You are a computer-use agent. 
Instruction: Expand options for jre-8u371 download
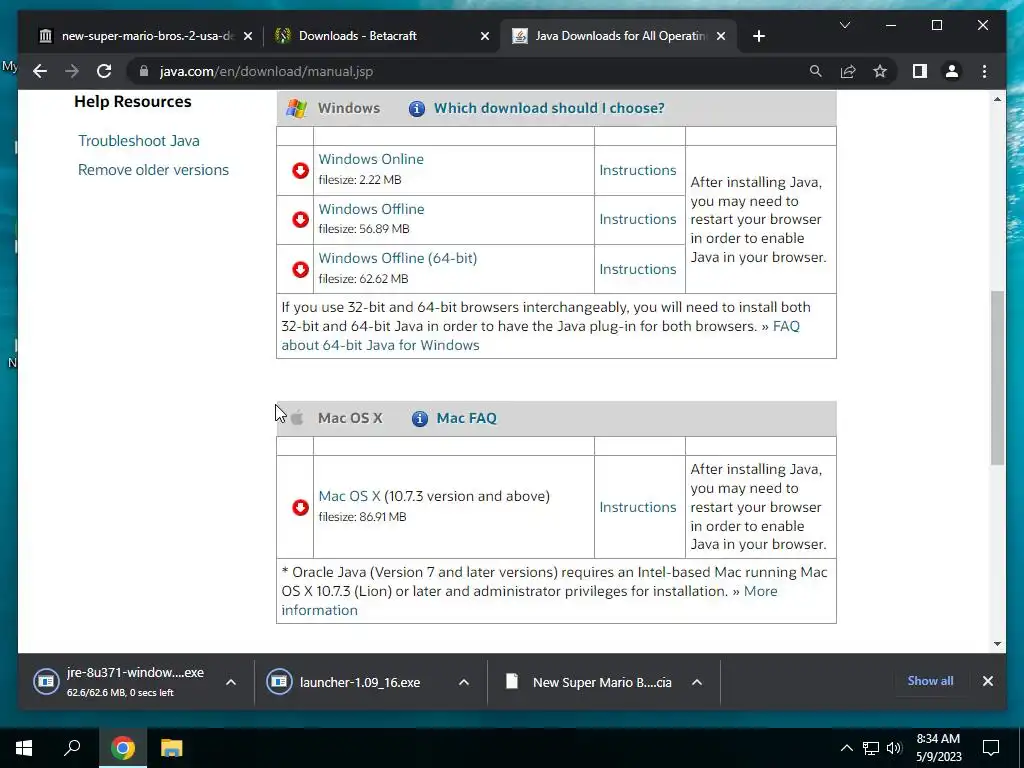[231, 682]
